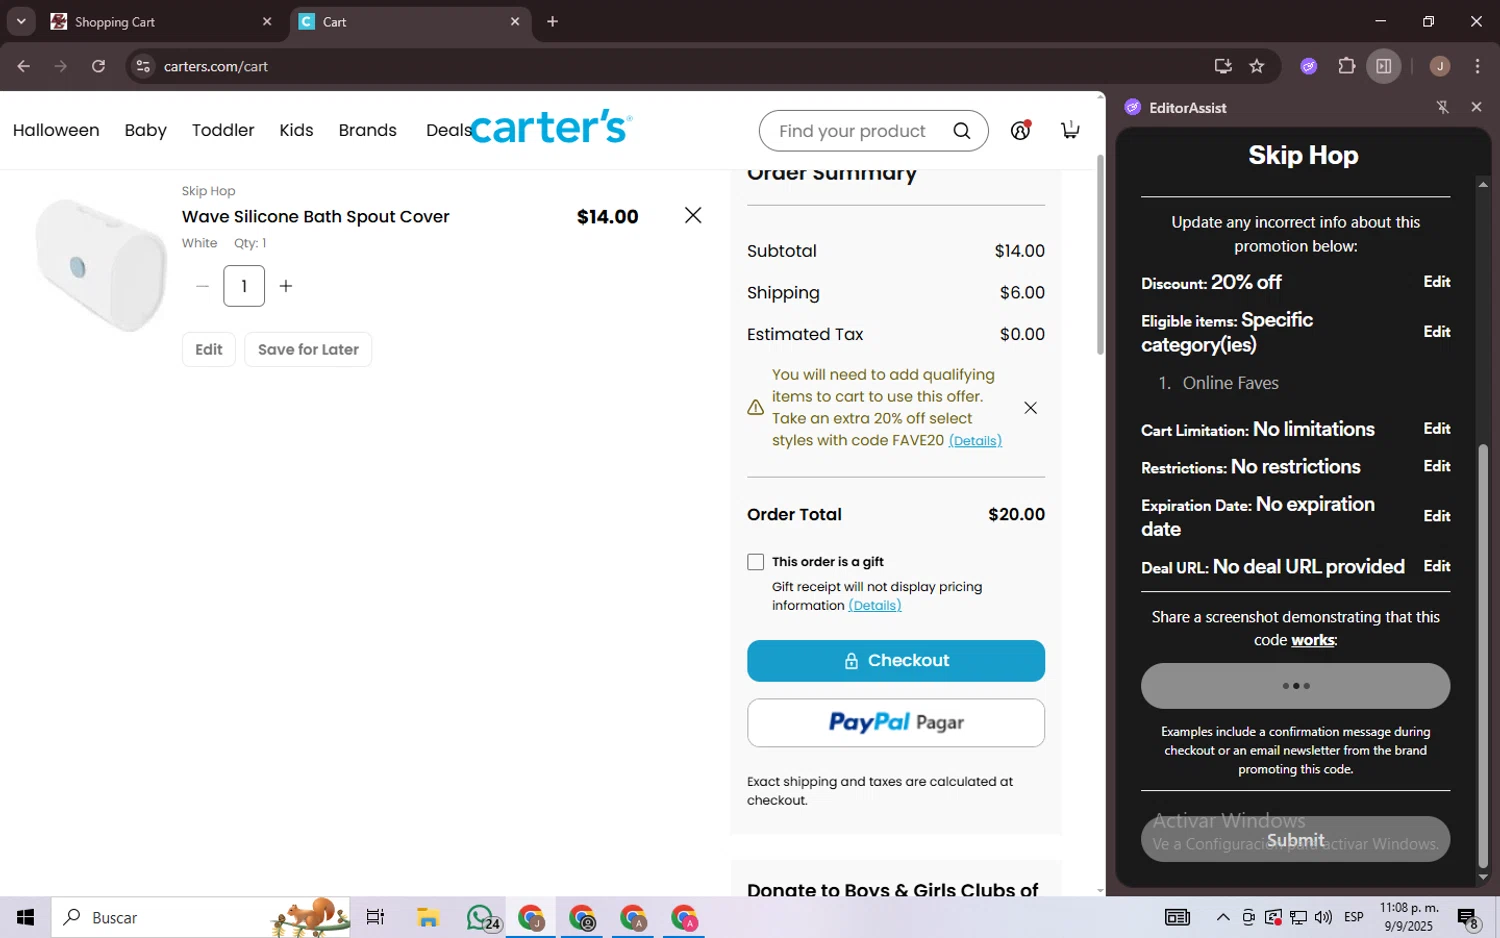Viewport: 1500px width, 938px height.
Task: Open the Baby menu
Action: (x=145, y=130)
